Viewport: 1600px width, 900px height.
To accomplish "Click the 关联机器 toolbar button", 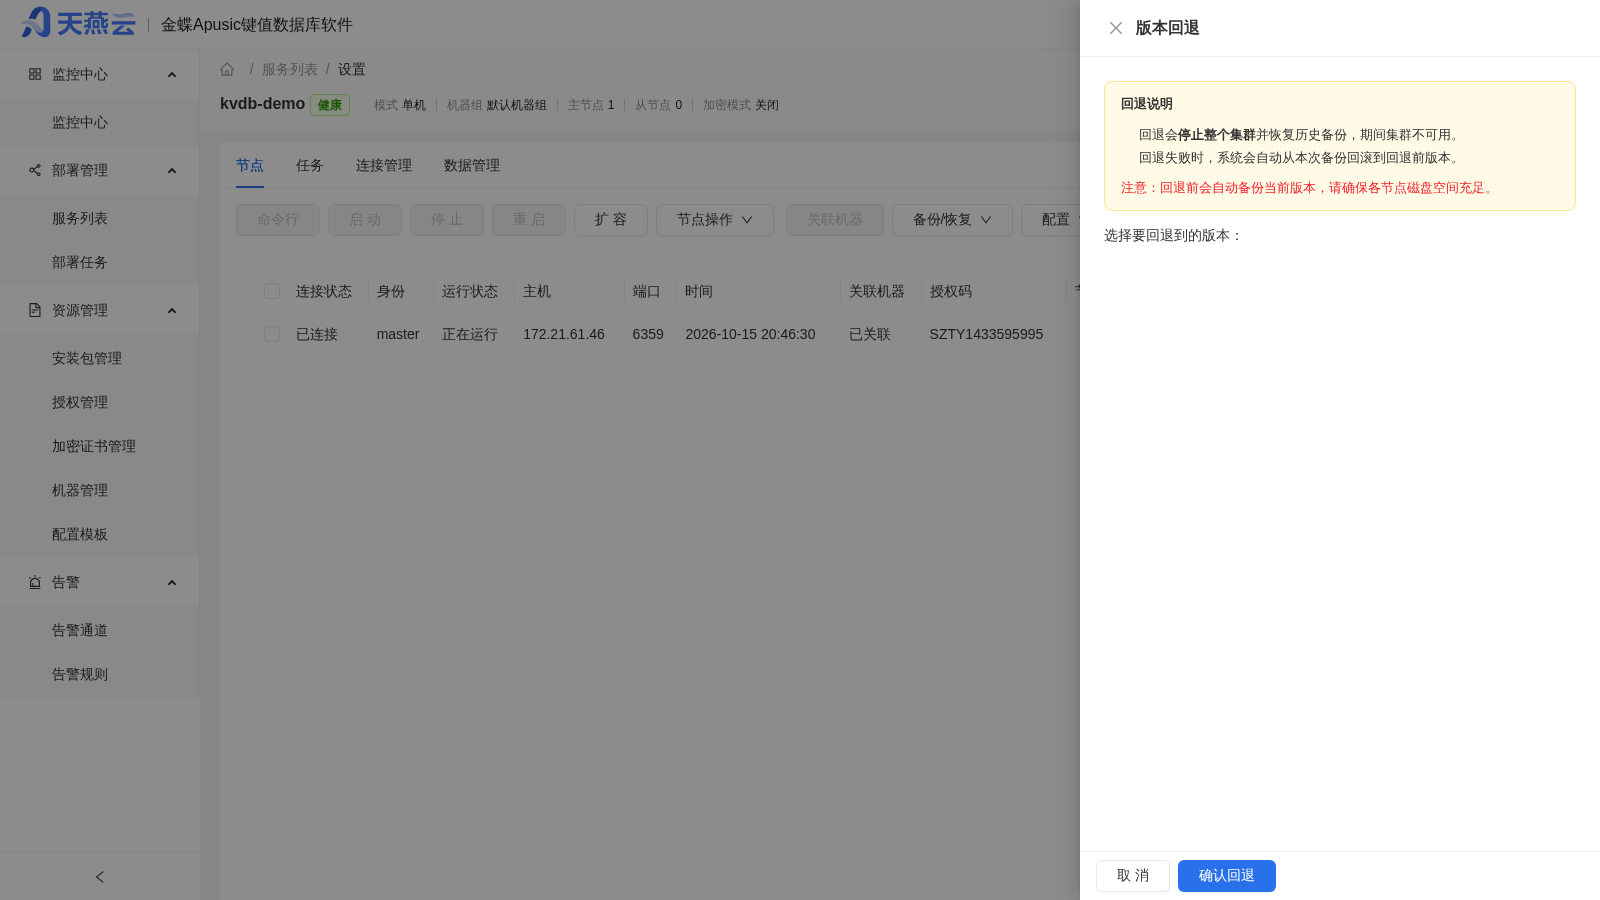I will click(835, 220).
